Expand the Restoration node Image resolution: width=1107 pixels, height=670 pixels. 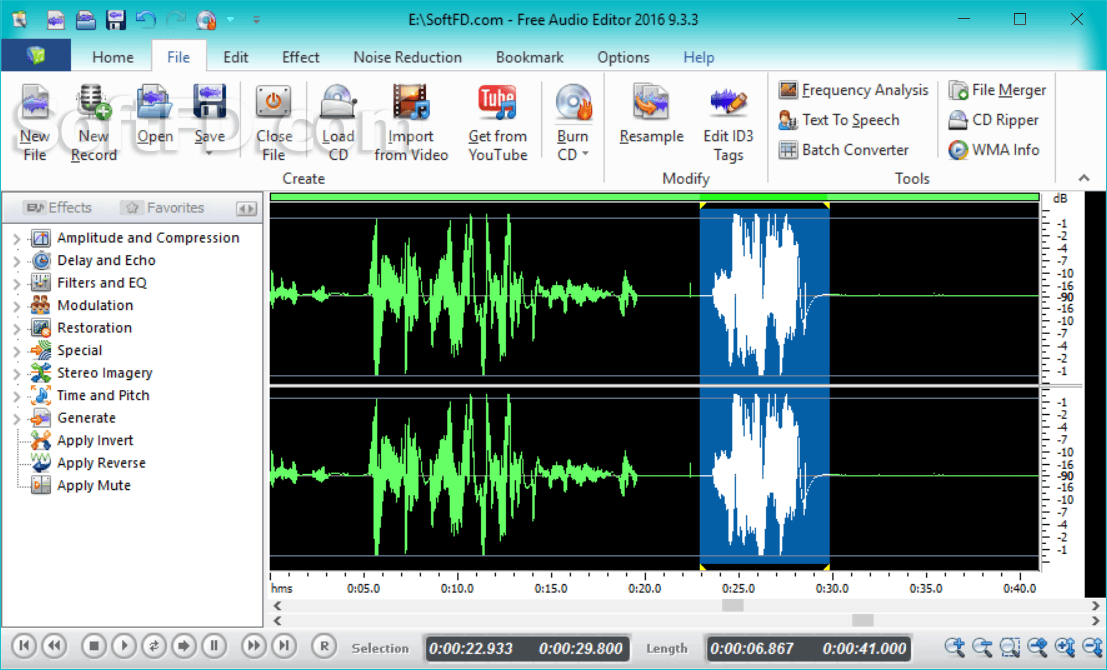click(x=16, y=329)
